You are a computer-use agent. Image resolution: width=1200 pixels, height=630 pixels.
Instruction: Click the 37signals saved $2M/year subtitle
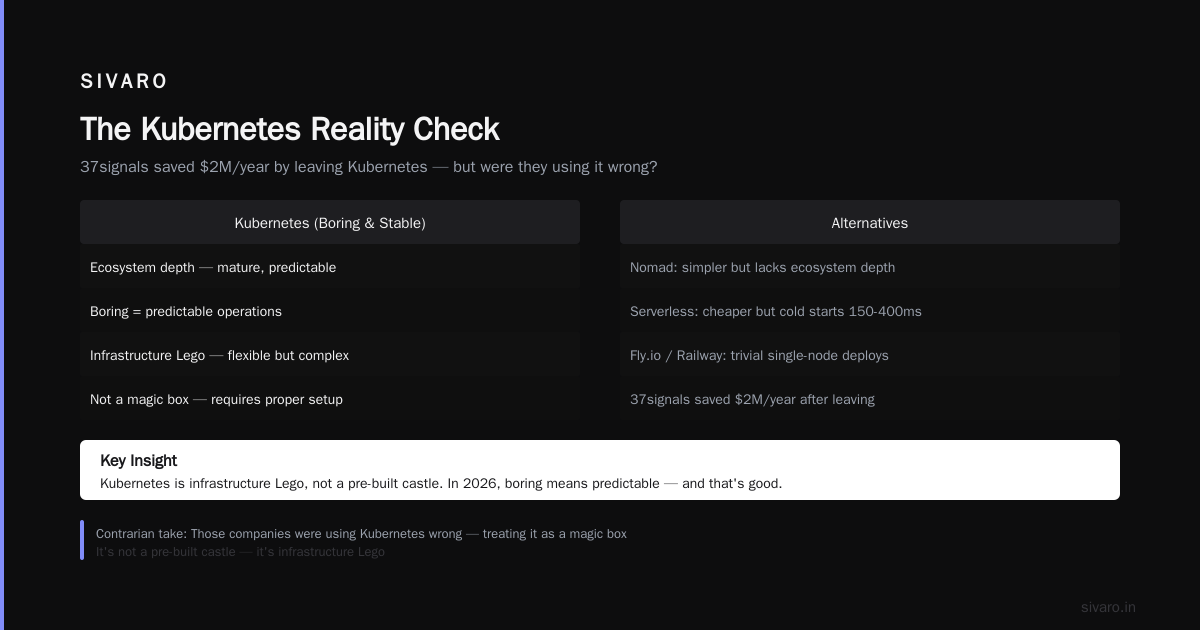(369, 167)
